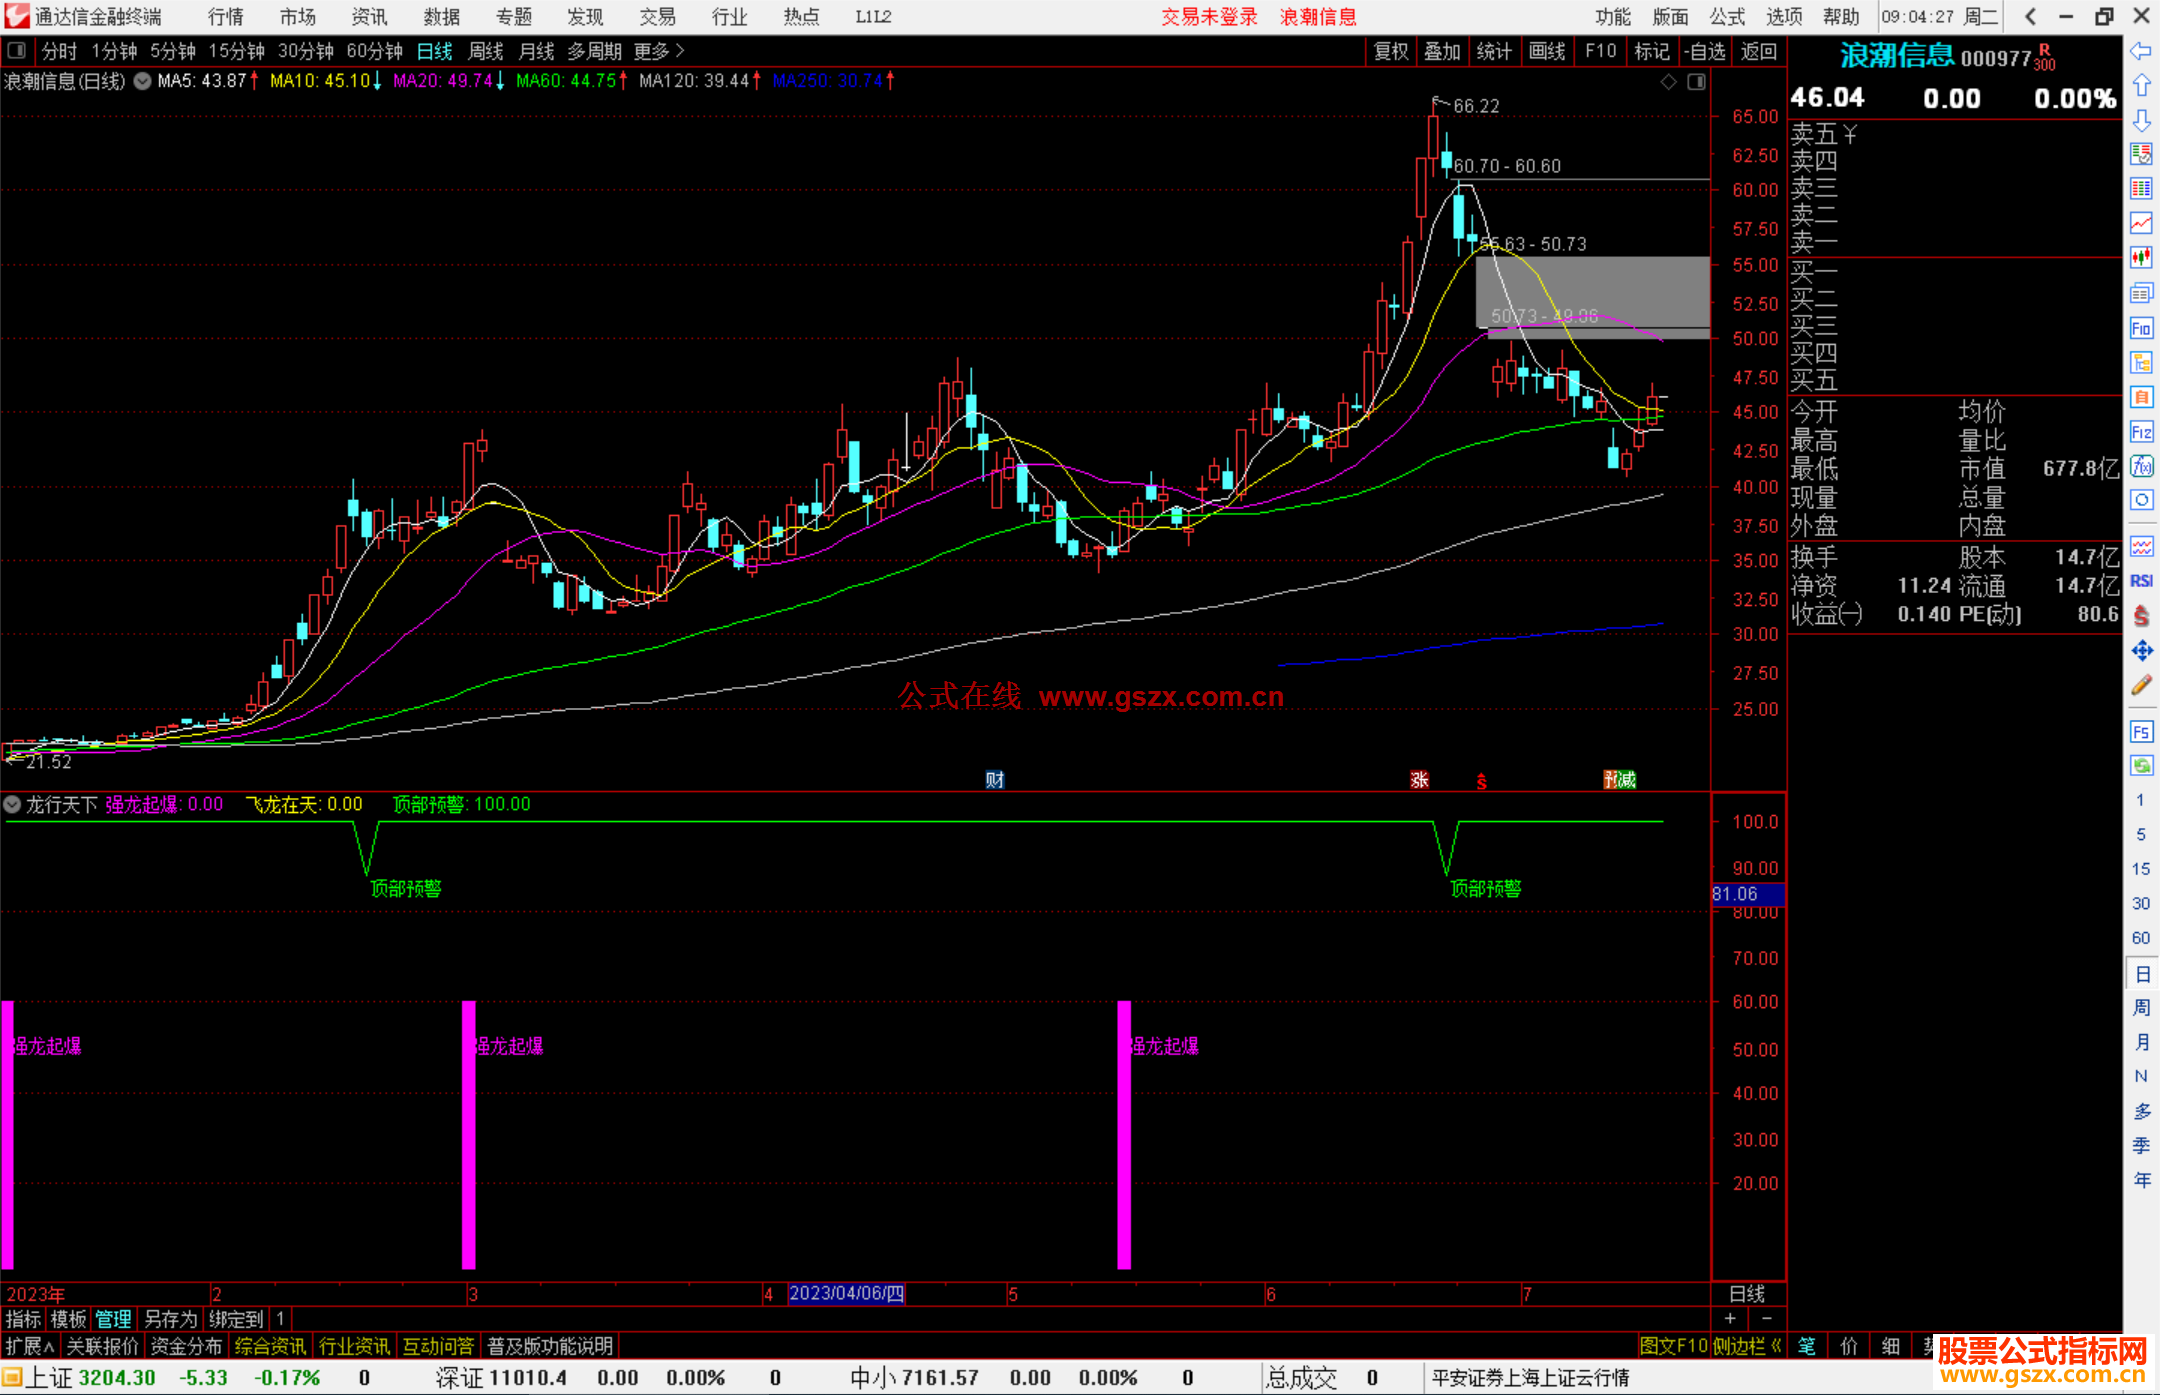
Task: Click the RSI indicator sidebar icon
Action: pyautogui.click(x=2141, y=581)
